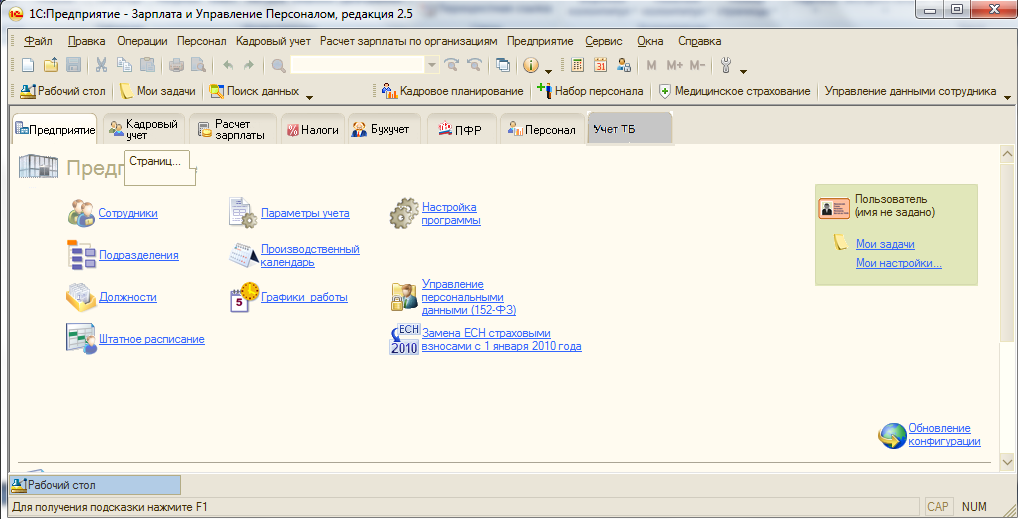Open Мои задачи link in user panel
This screenshot has height=519, width=1018.
(x=885, y=244)
